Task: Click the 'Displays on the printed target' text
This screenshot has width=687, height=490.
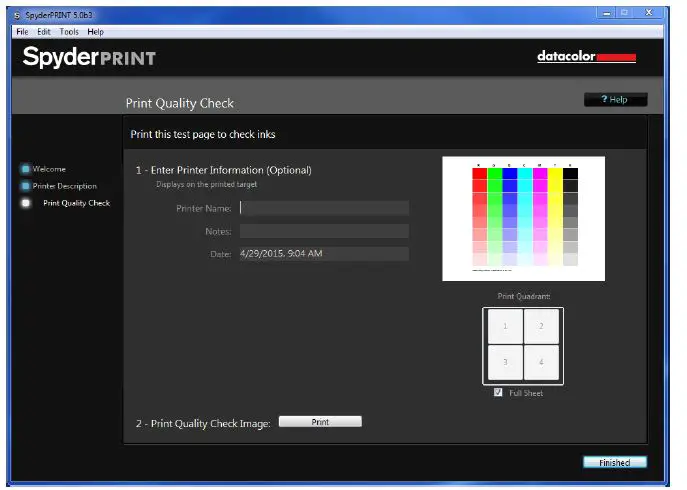Action: click(x=206, y=185)
